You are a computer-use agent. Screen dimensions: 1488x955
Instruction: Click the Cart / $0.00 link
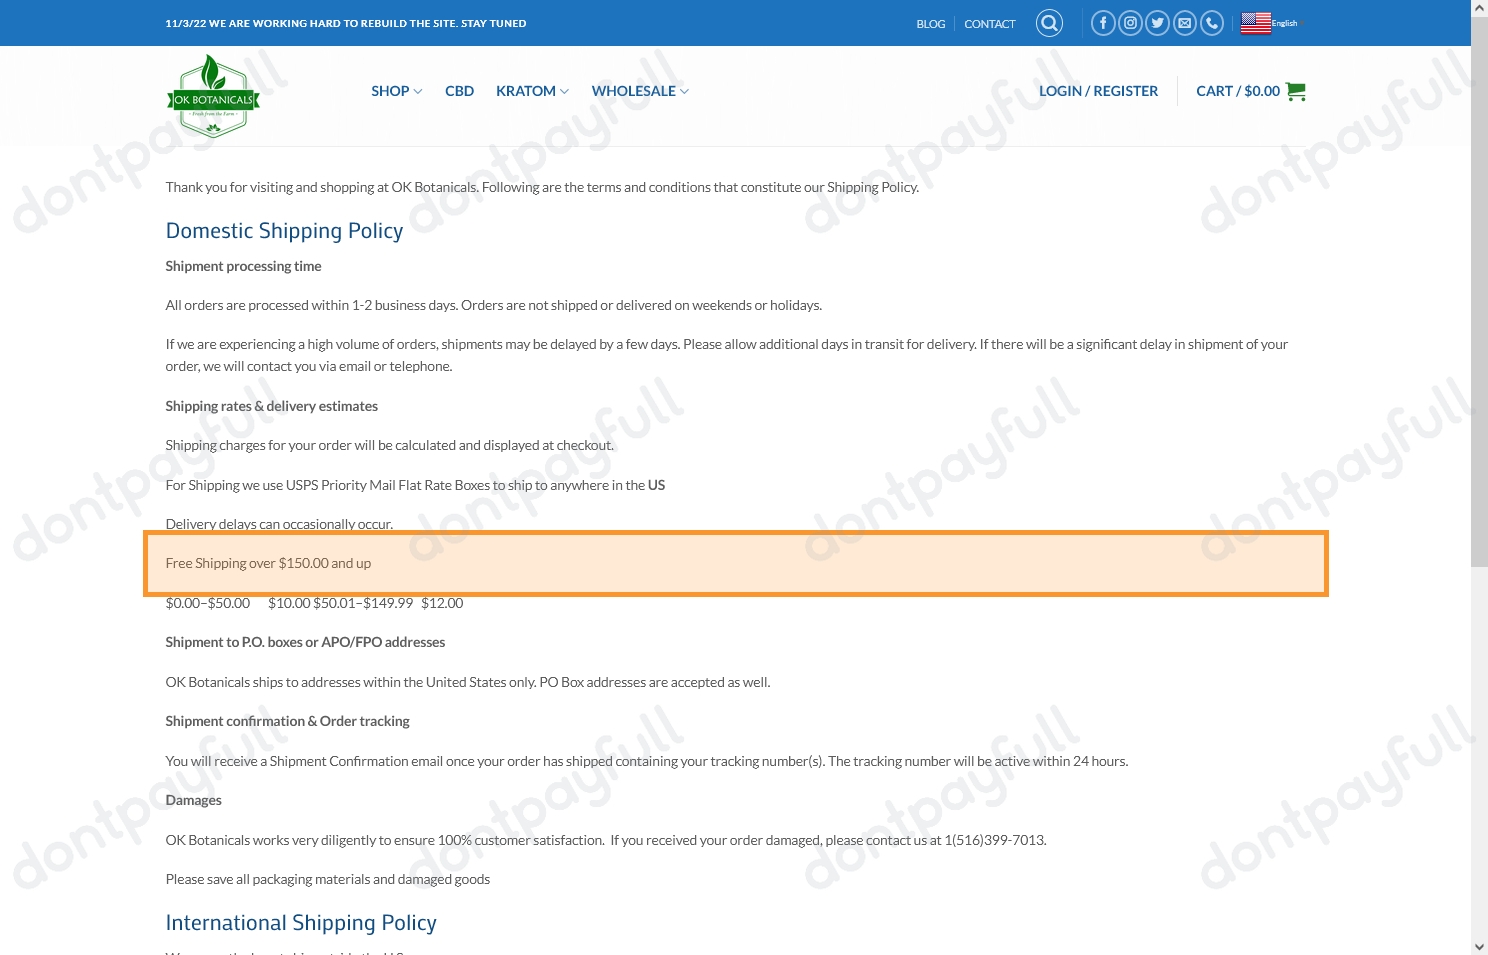[1237, 91]
